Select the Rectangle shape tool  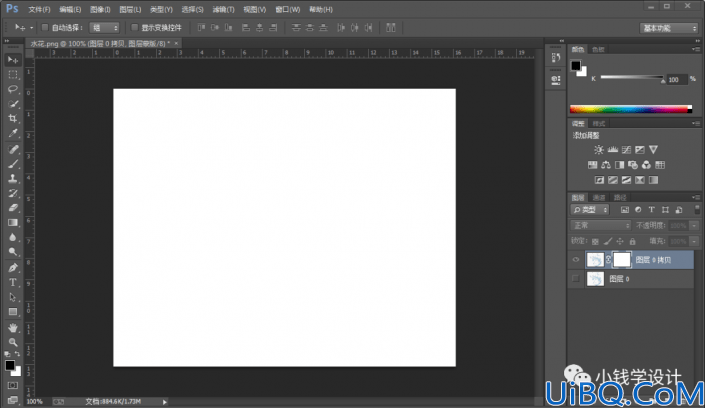(13, 312)
